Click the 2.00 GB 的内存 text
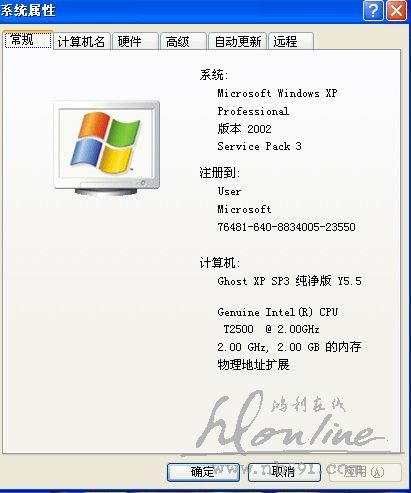The height and width of the screenshot is (493, 411). click(319, 347)
